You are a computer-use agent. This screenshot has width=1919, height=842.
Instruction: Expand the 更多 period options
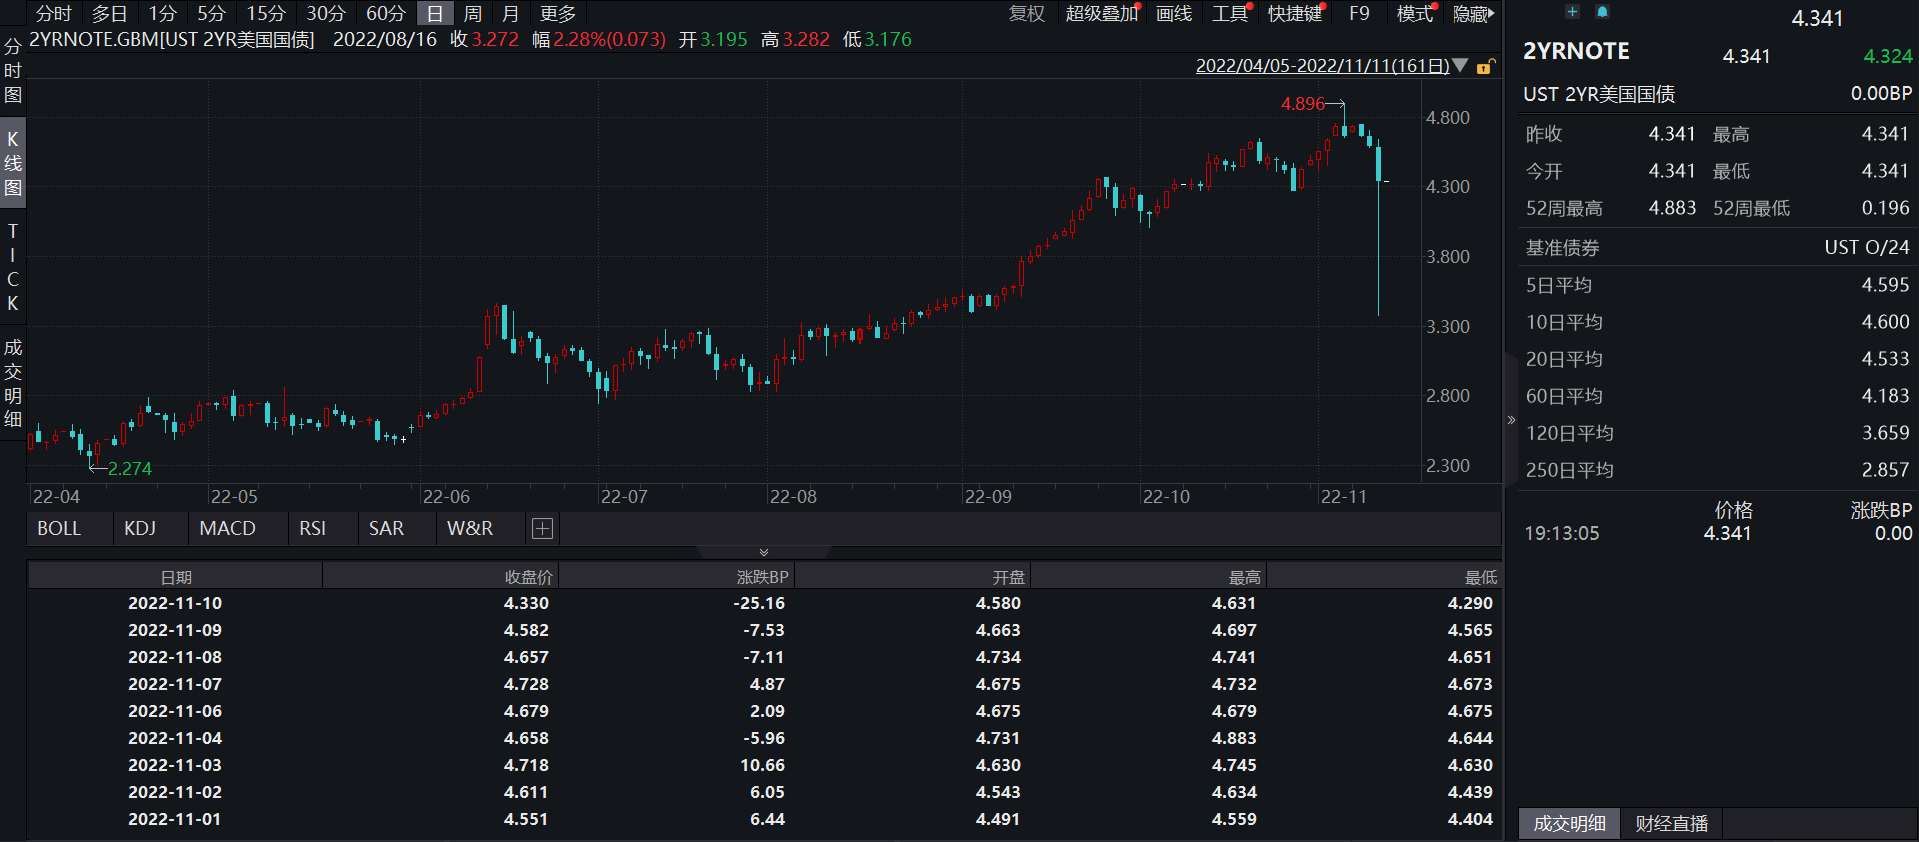[x=557, y=14]
